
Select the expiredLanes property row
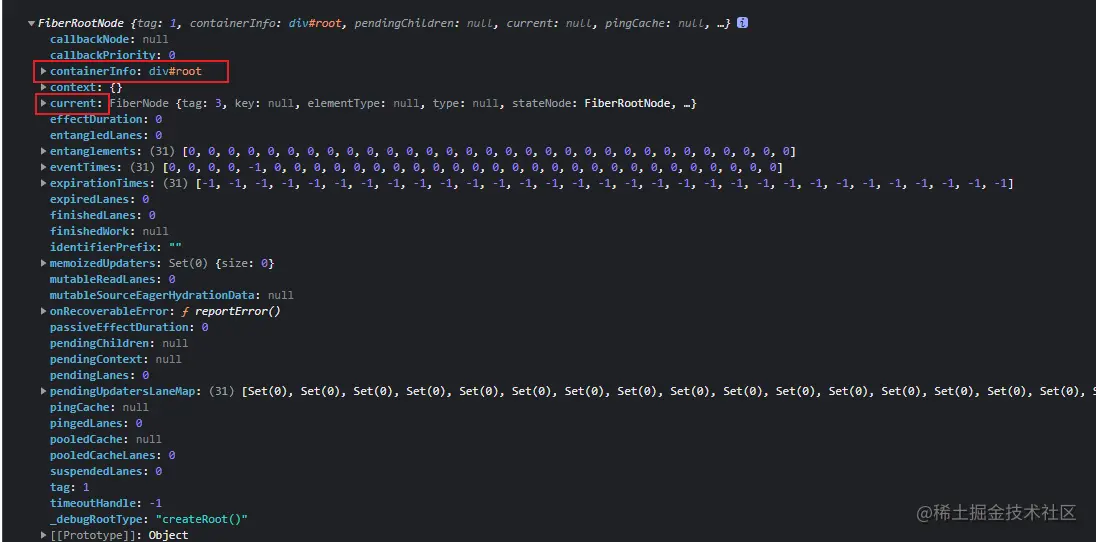coord(99,199)
